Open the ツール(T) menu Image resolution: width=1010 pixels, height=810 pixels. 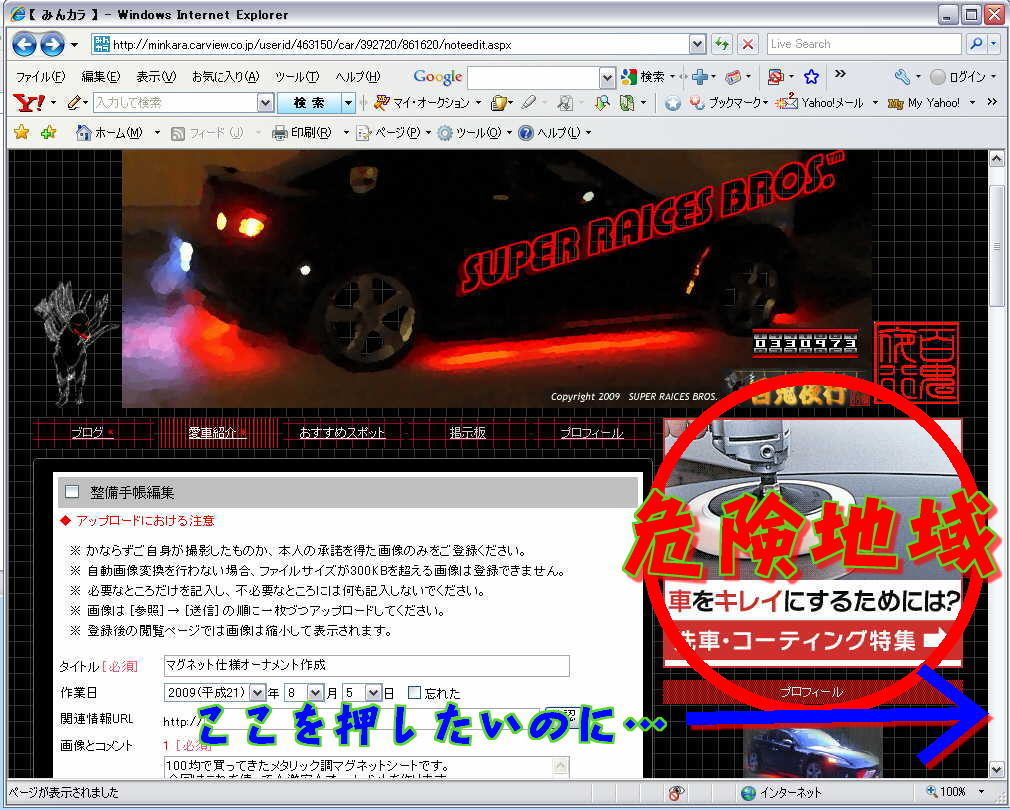(x=297, y=77)
